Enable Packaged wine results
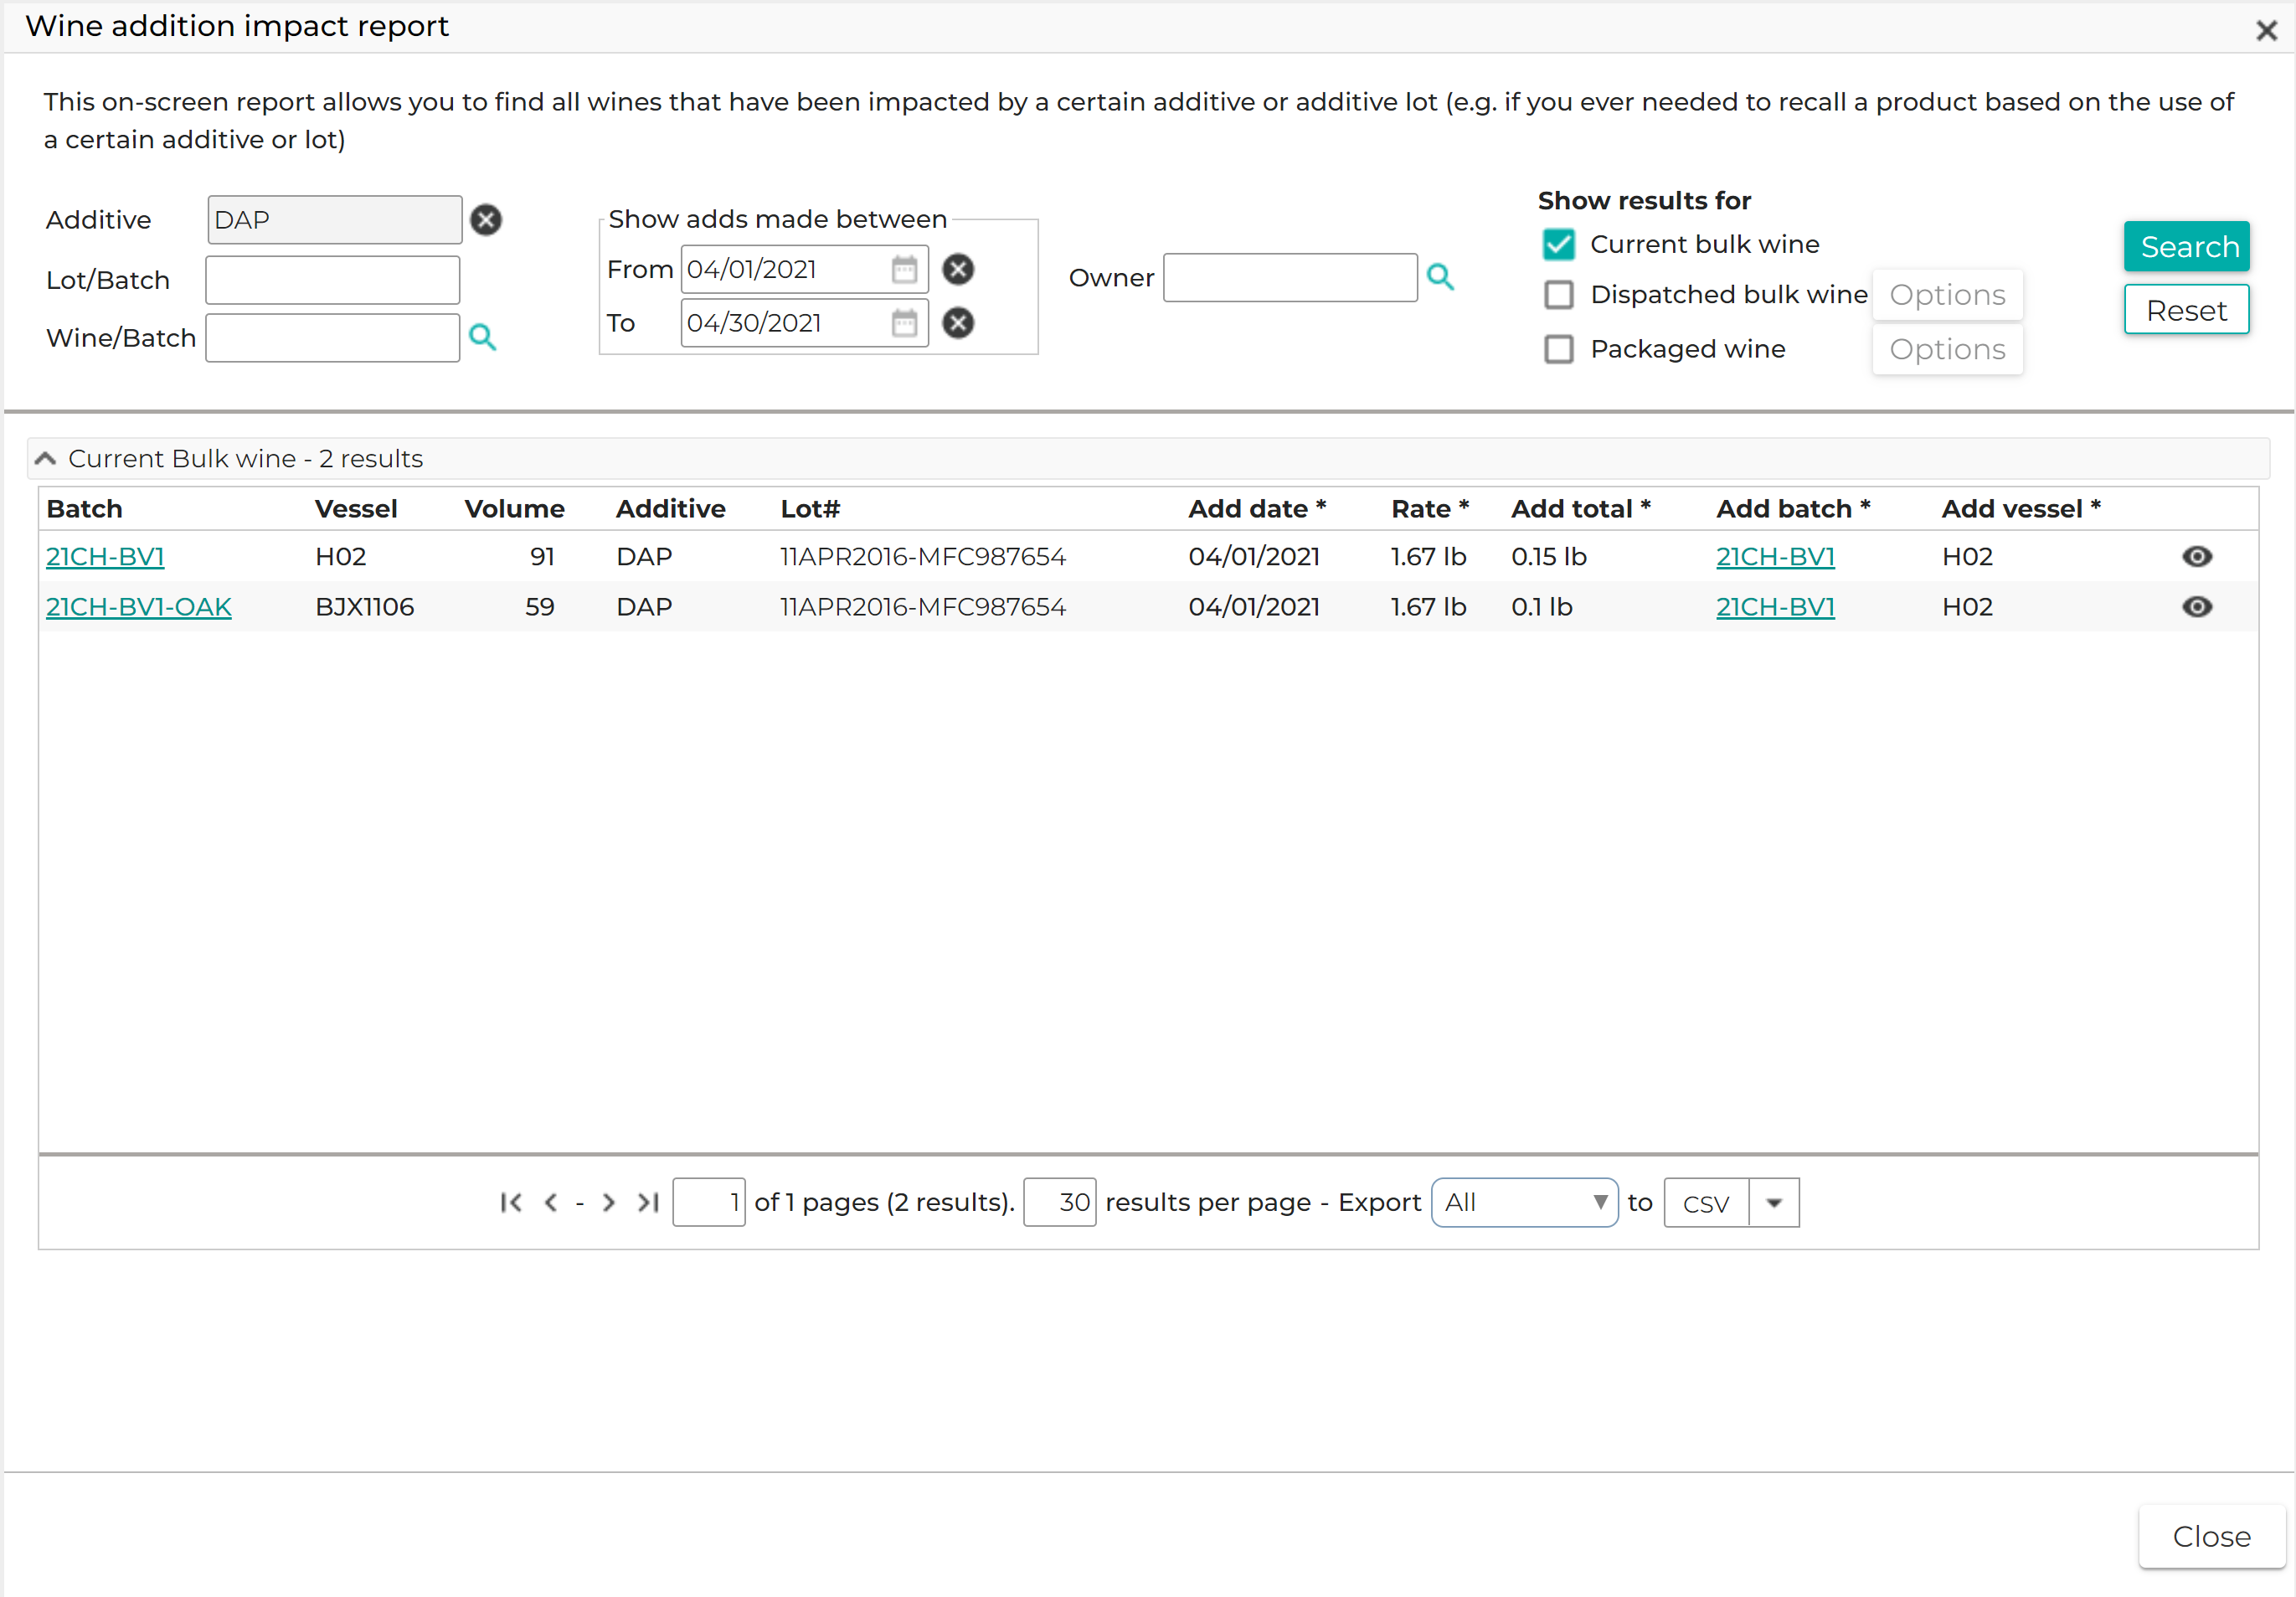 click(x=1558, y=350)
